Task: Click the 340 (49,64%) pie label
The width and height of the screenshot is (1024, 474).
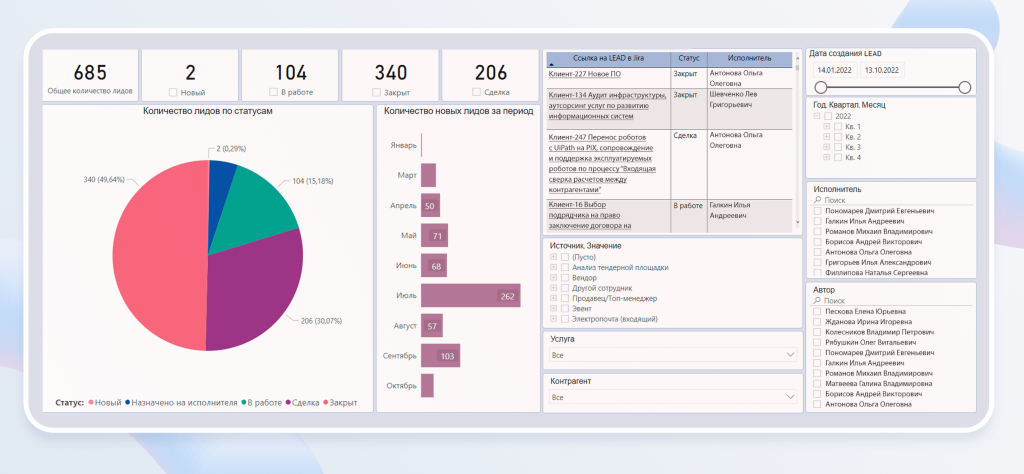Action: tap(103, 179)
